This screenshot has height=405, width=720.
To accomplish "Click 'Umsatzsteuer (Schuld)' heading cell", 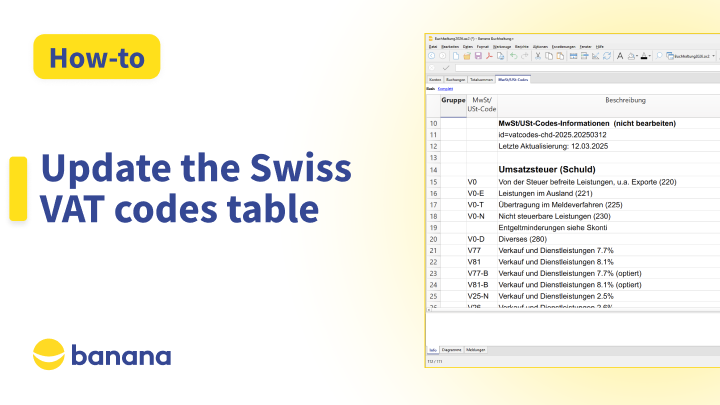I will (608, 169).
